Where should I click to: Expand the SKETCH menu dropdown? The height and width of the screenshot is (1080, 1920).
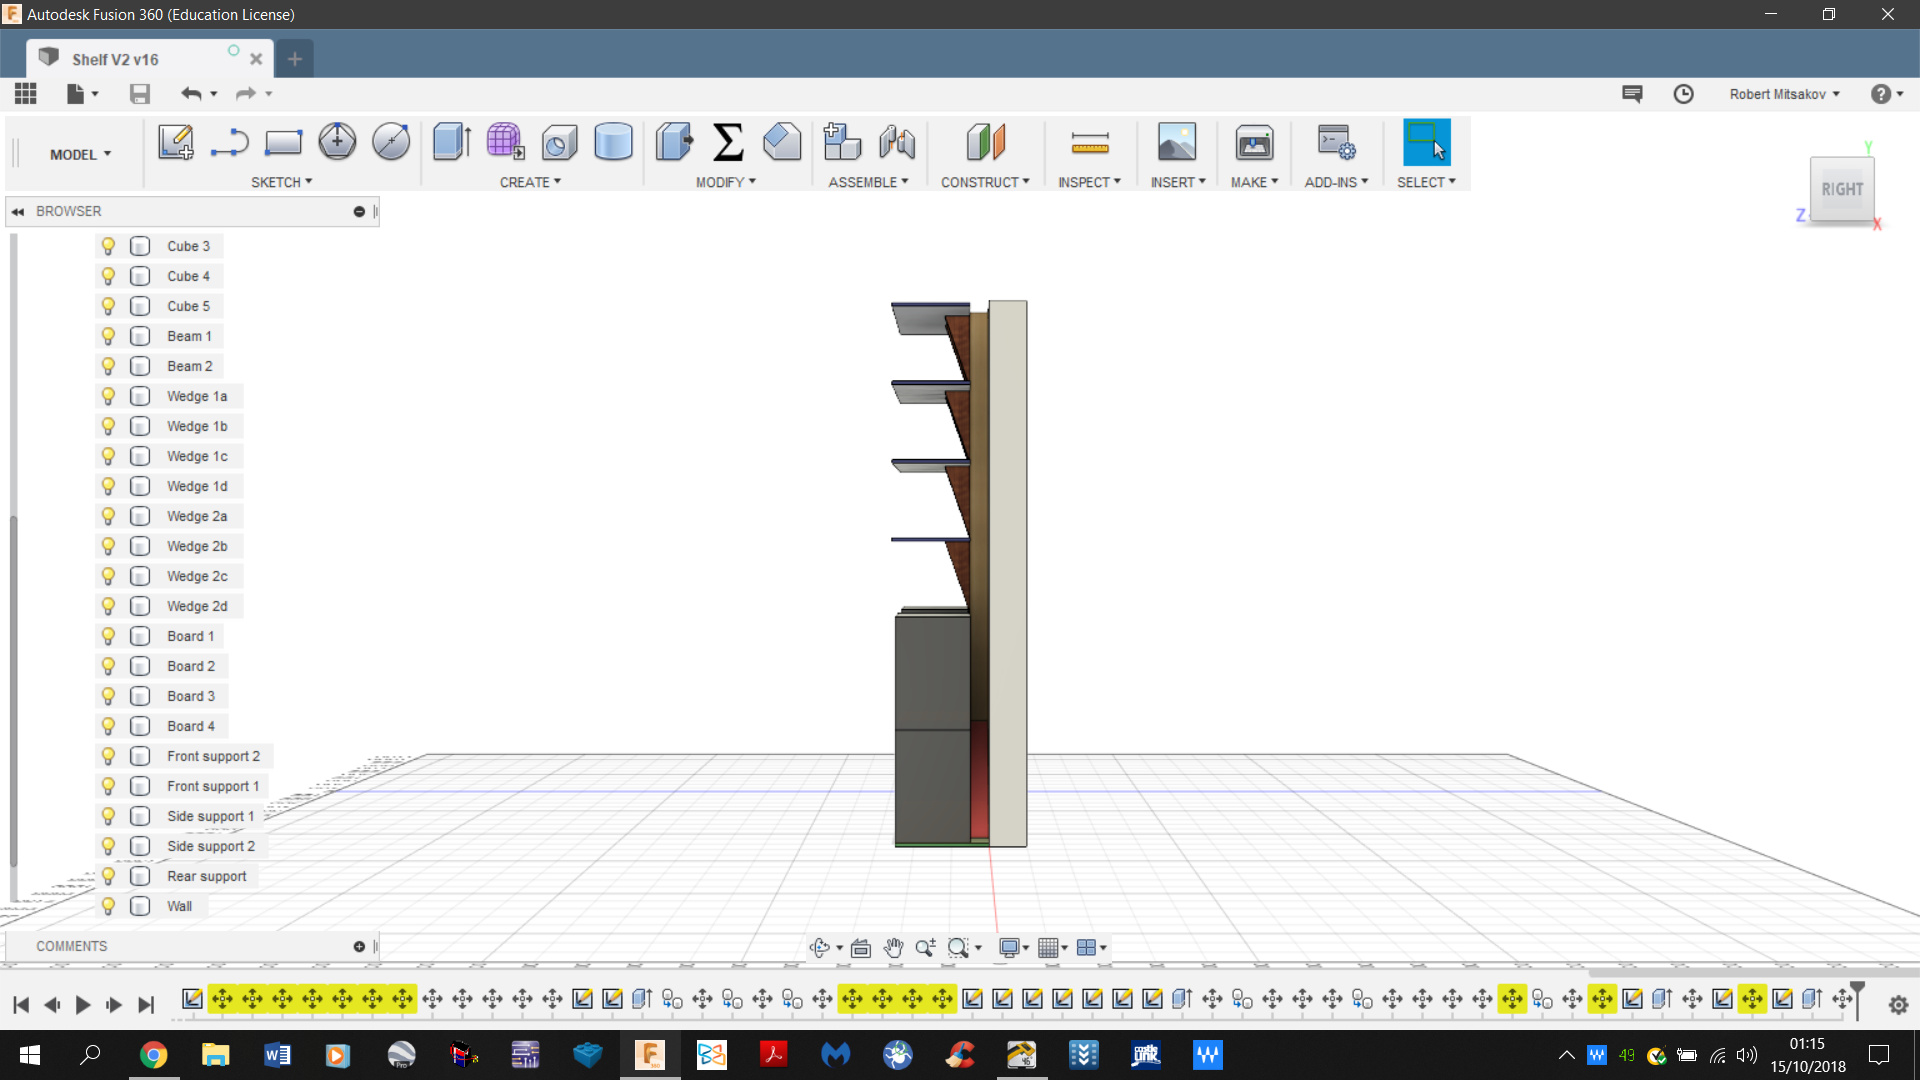pyautogui.click(x=281, y=182)
